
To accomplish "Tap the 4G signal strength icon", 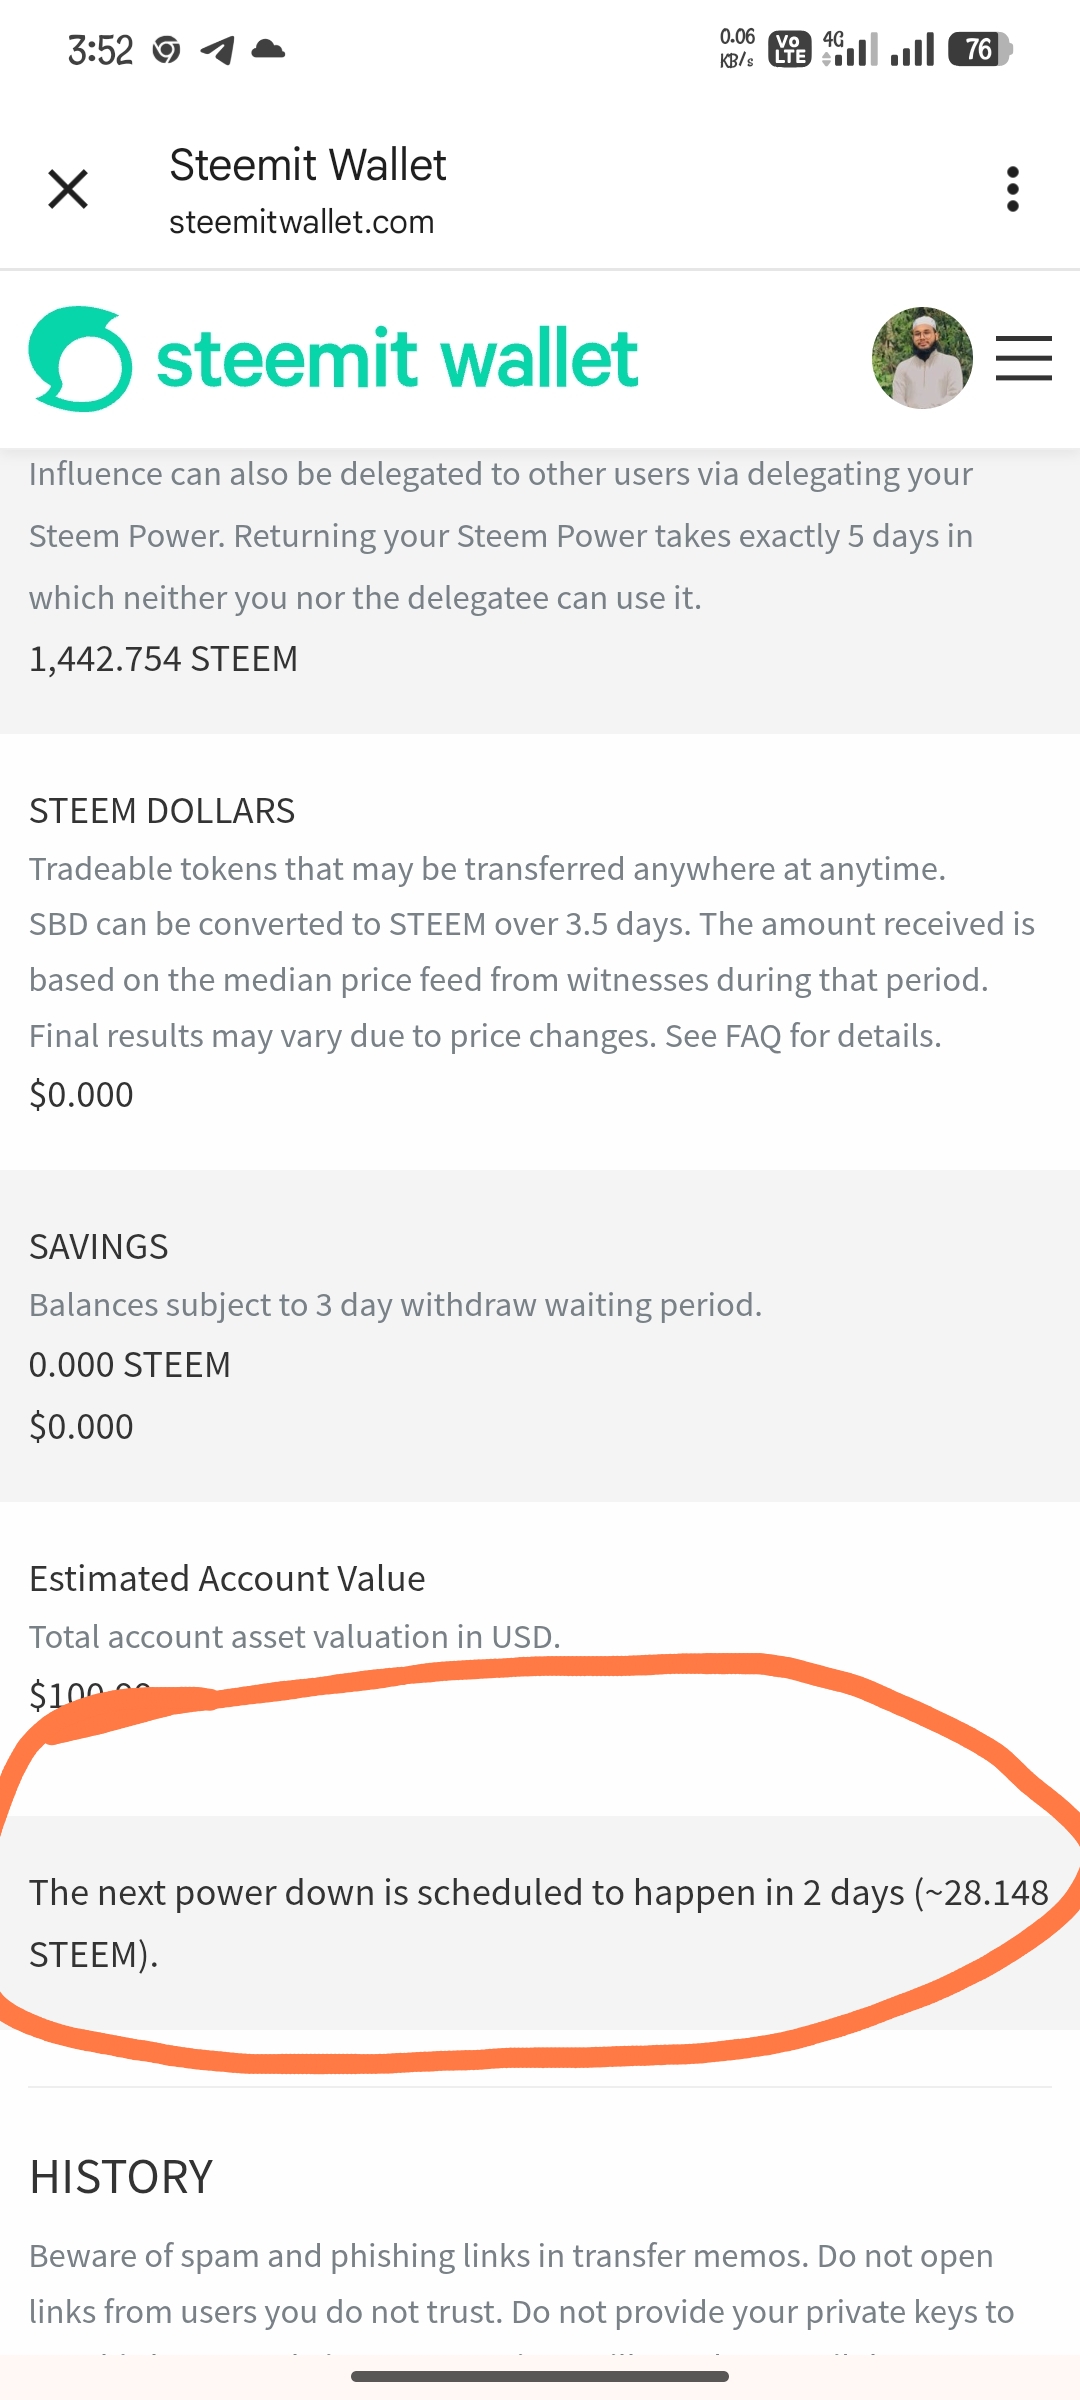I will [x=849, y=49].
